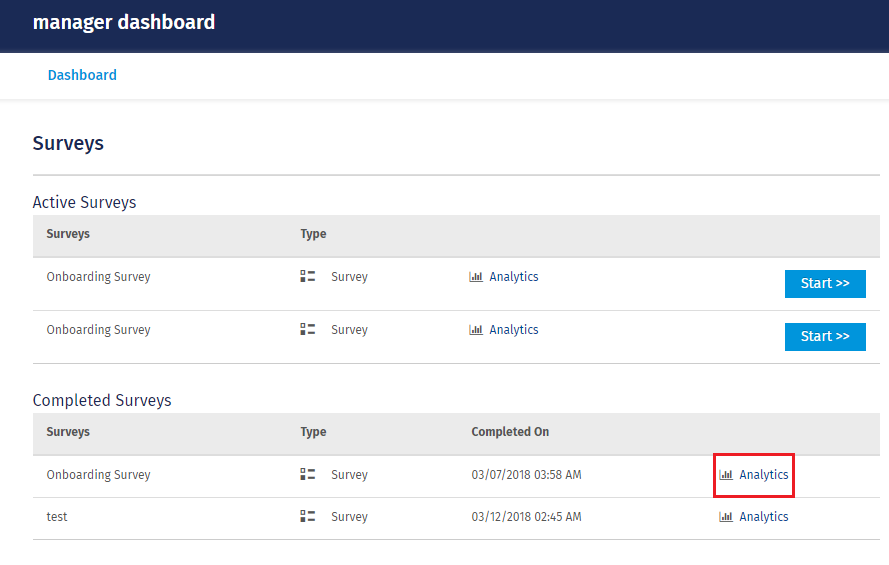Open Analytics link for first active survey
This screenshot has height=565, width=889.
pos(514,277)
